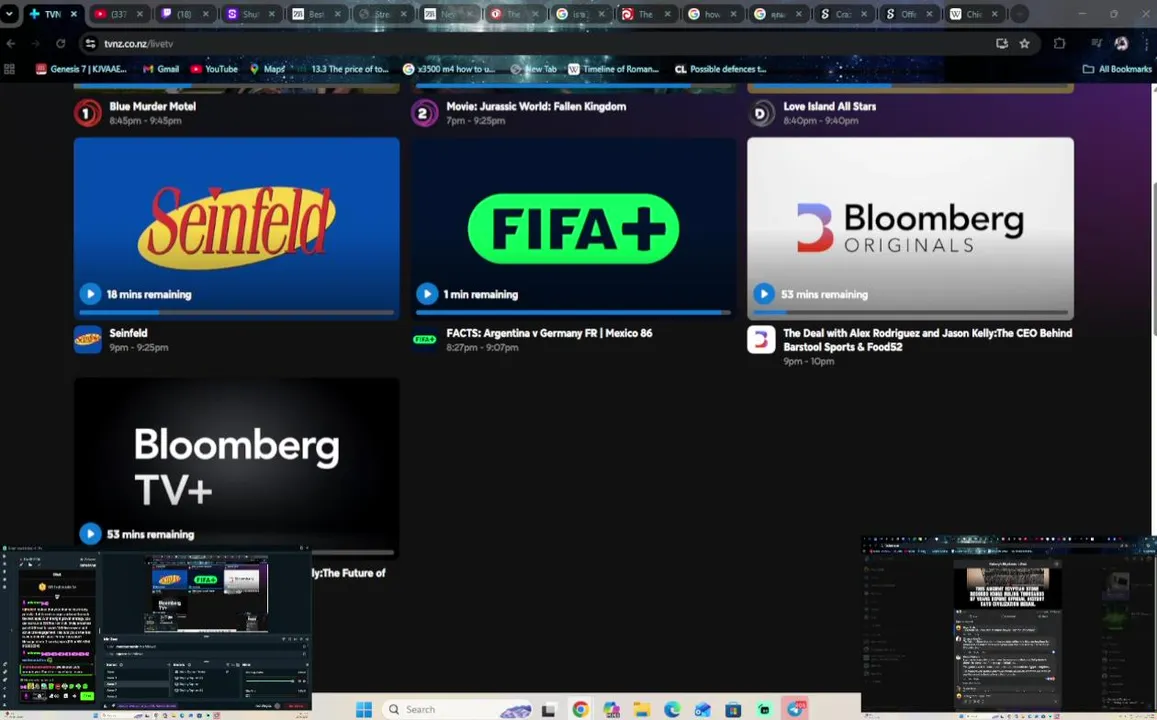Screen dimensions: 1157x720
Task: Open the YouTube bookmark
Action: (214, 69)
